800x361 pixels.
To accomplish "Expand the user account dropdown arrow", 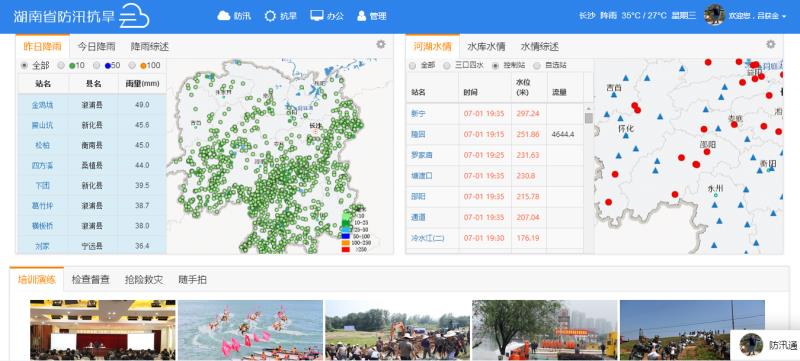I will pos(785,16).
